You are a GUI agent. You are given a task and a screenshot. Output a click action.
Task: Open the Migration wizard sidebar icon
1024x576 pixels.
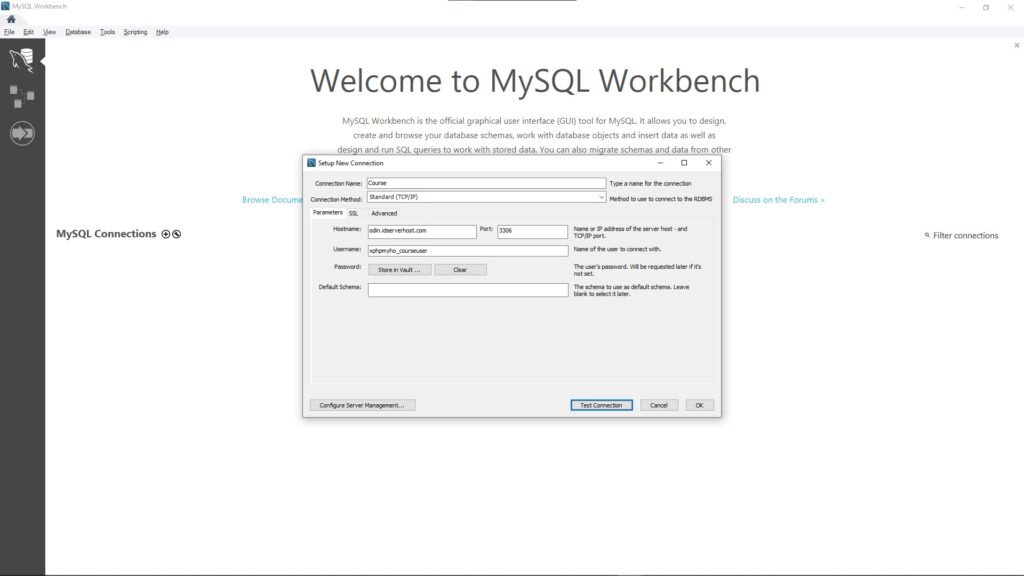(22, 133)
